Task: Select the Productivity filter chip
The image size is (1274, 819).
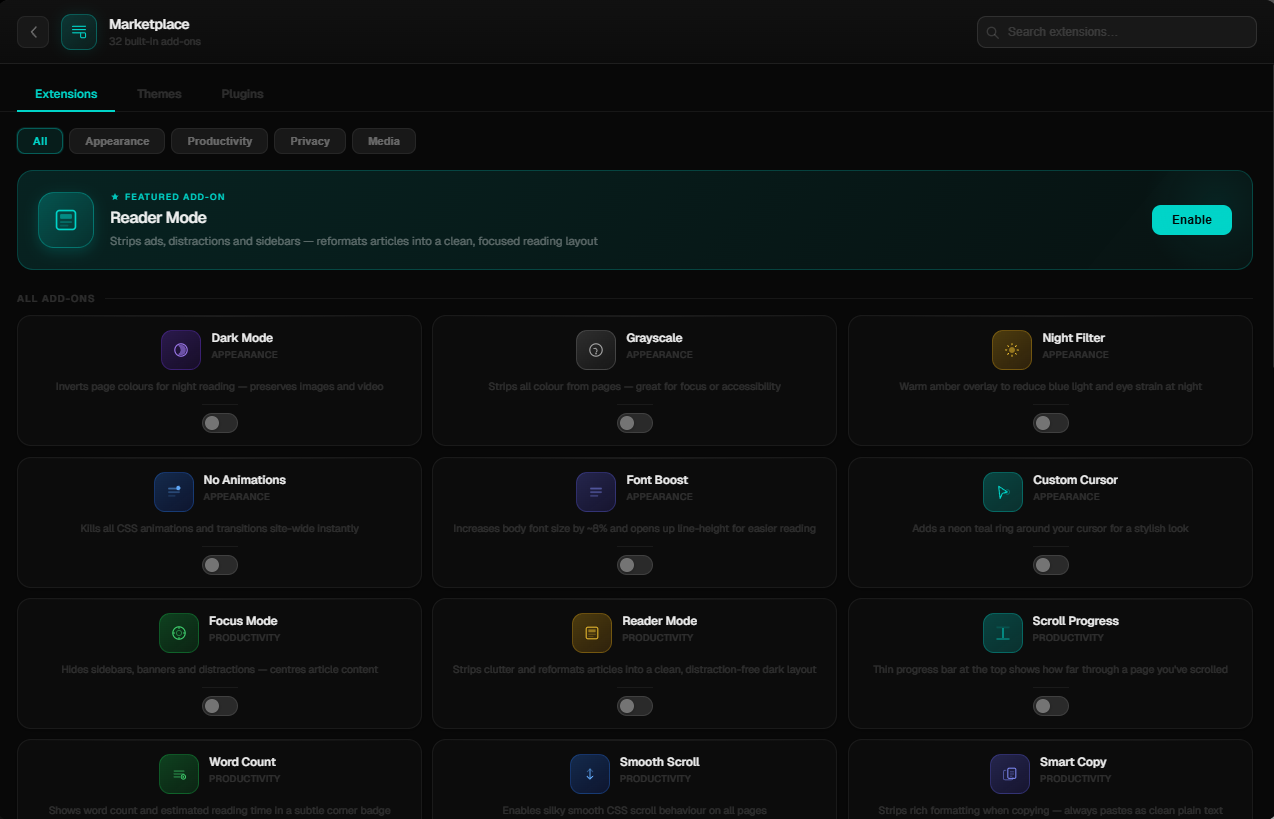Action: pos(219,141)
